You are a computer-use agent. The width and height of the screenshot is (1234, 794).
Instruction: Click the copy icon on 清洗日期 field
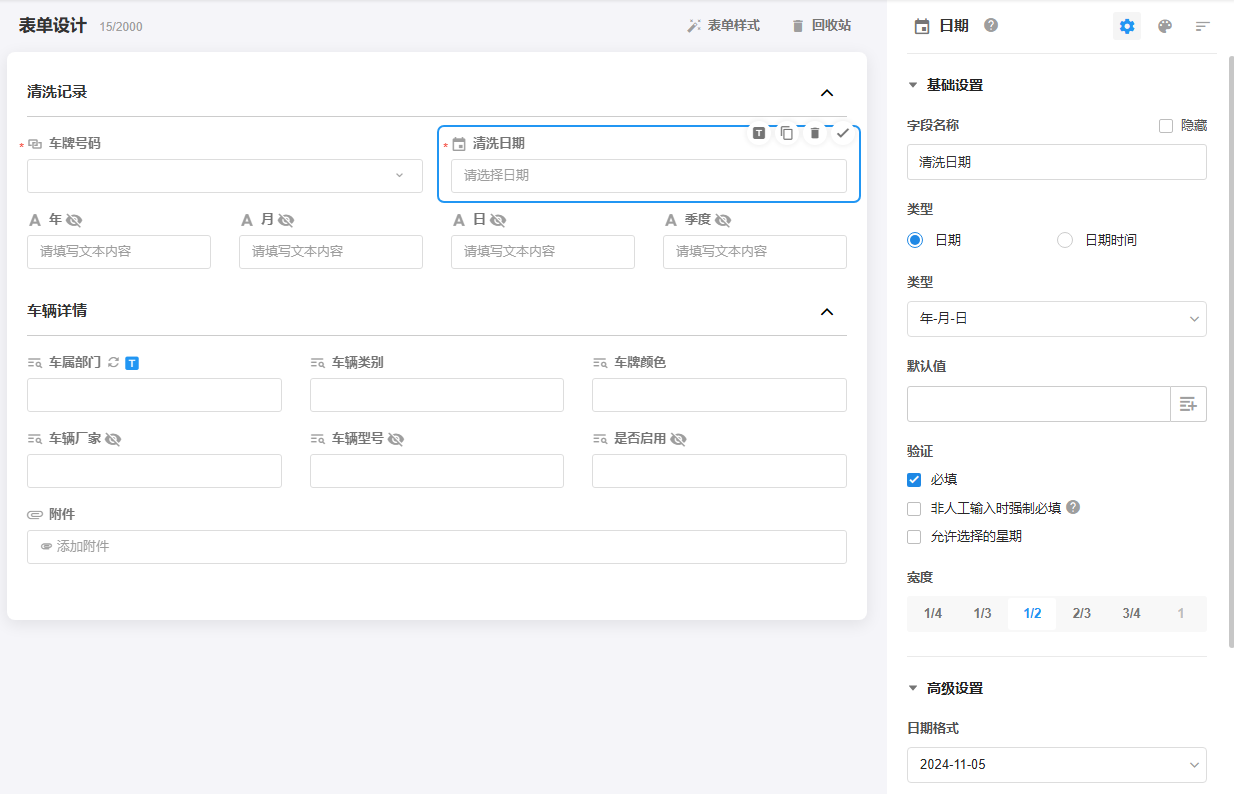pyautogui.click(x=787, y=133)
